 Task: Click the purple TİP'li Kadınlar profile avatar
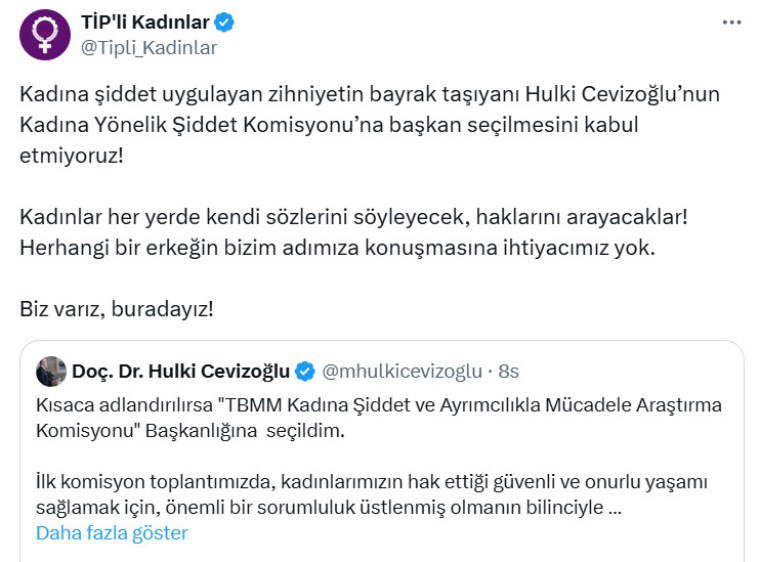[x=45, y=35]
